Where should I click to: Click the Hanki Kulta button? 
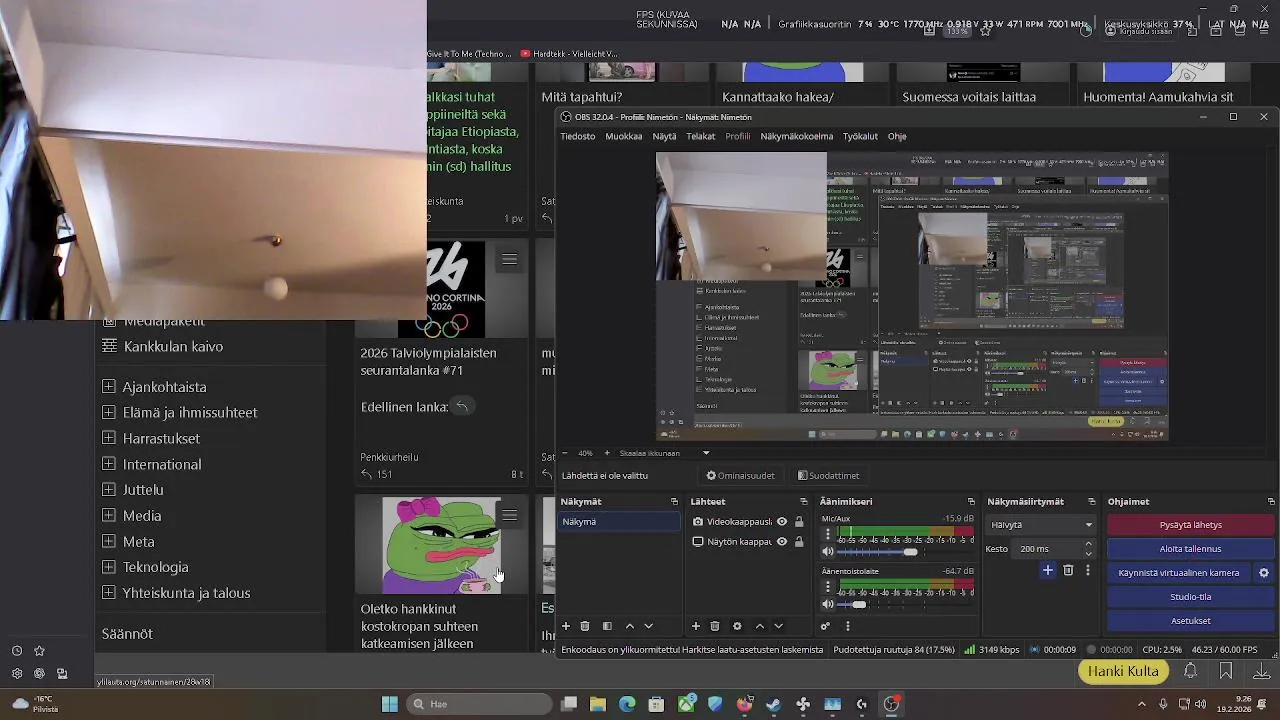point(1123,671)
